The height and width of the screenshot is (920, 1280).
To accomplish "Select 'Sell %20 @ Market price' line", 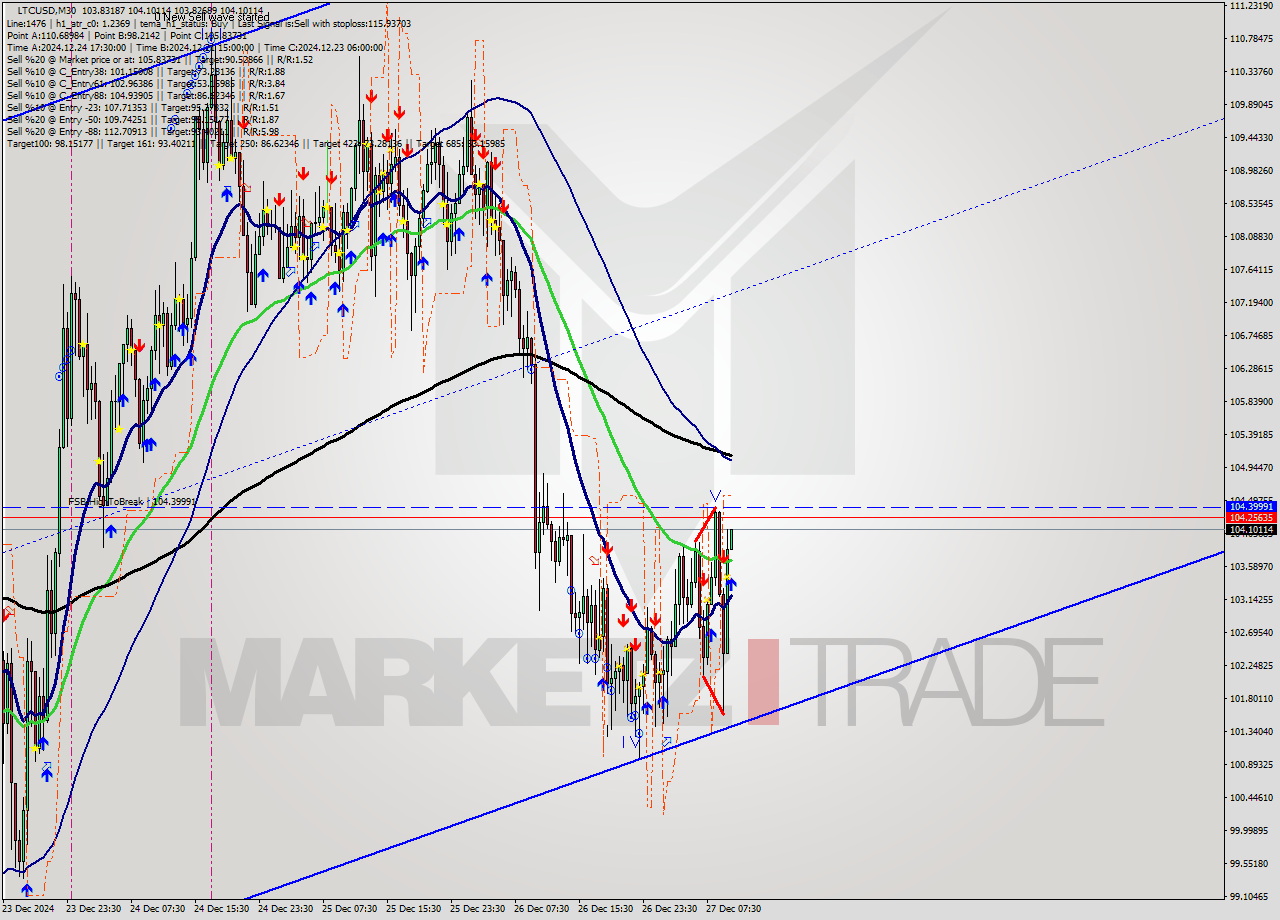I will tap(160, 59).
